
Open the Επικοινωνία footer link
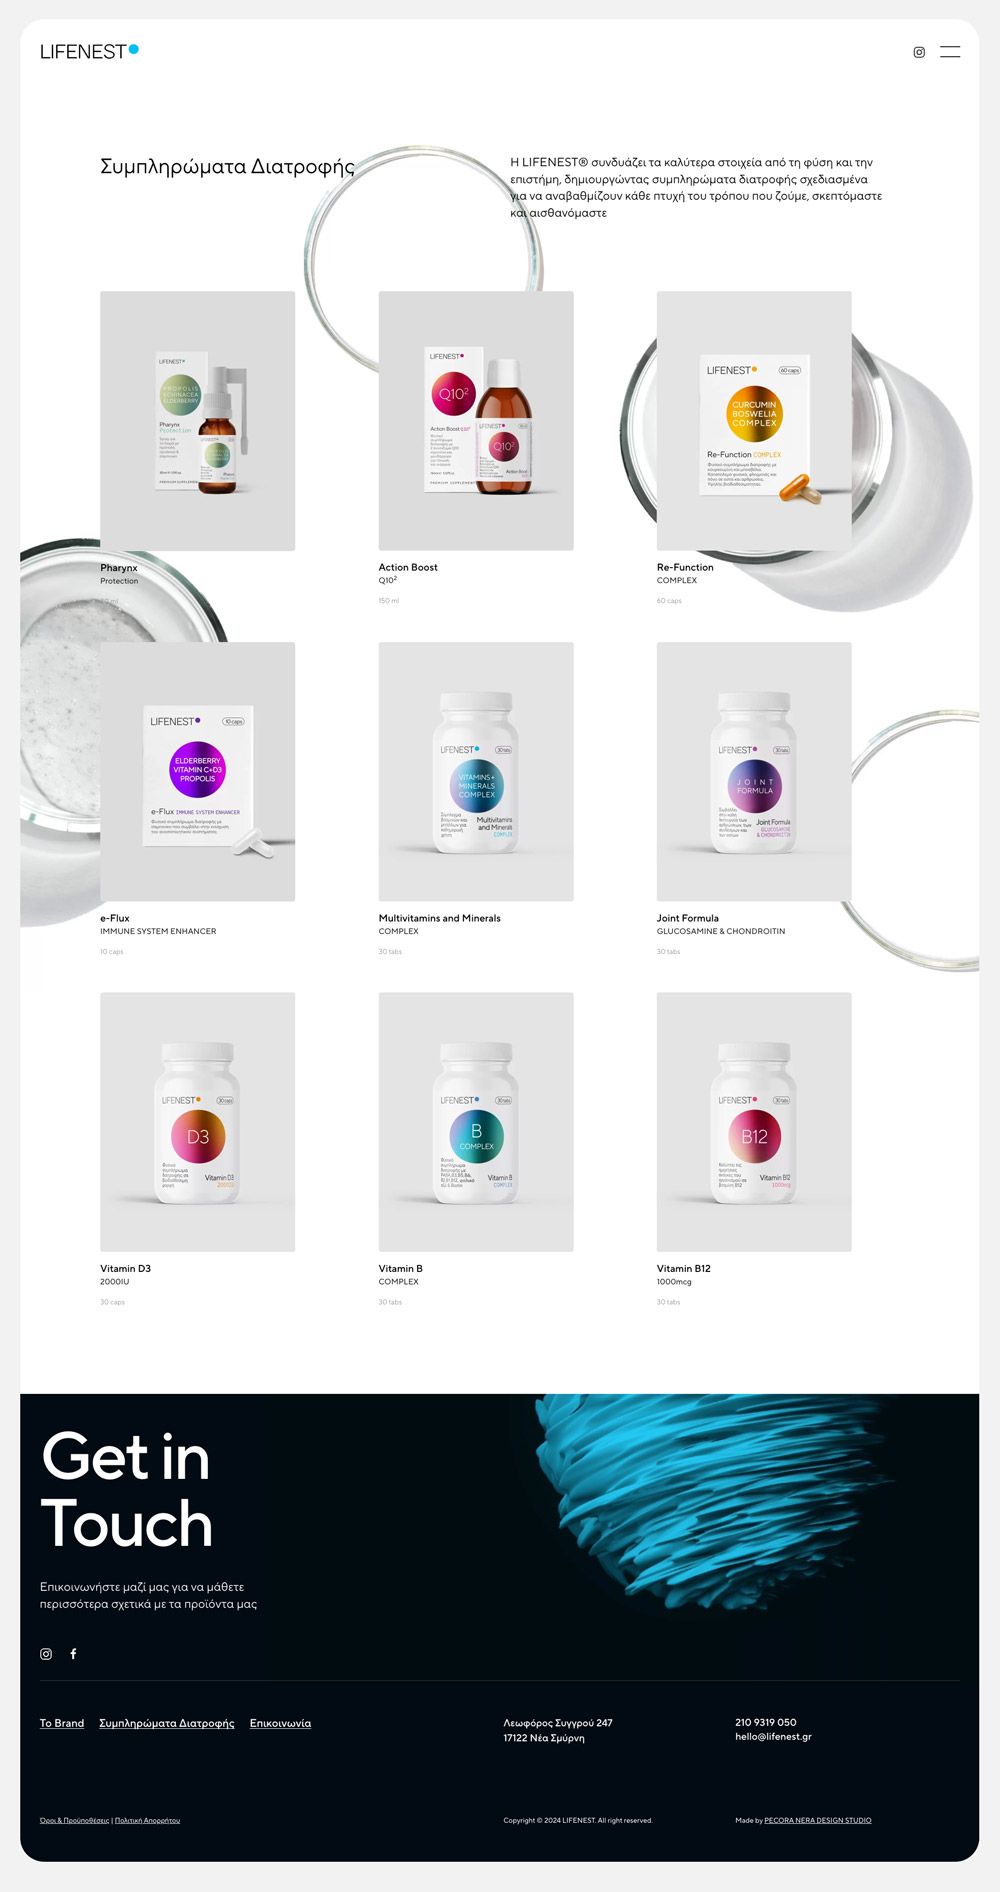280,1723
